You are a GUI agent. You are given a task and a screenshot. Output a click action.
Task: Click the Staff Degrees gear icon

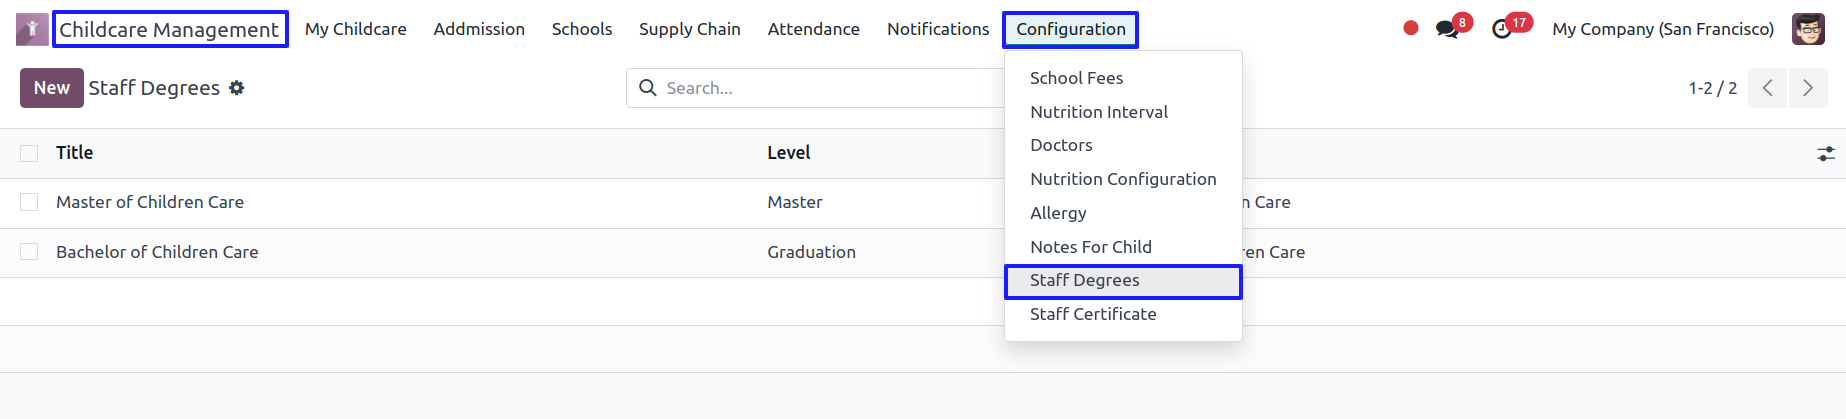click(236, 88)
